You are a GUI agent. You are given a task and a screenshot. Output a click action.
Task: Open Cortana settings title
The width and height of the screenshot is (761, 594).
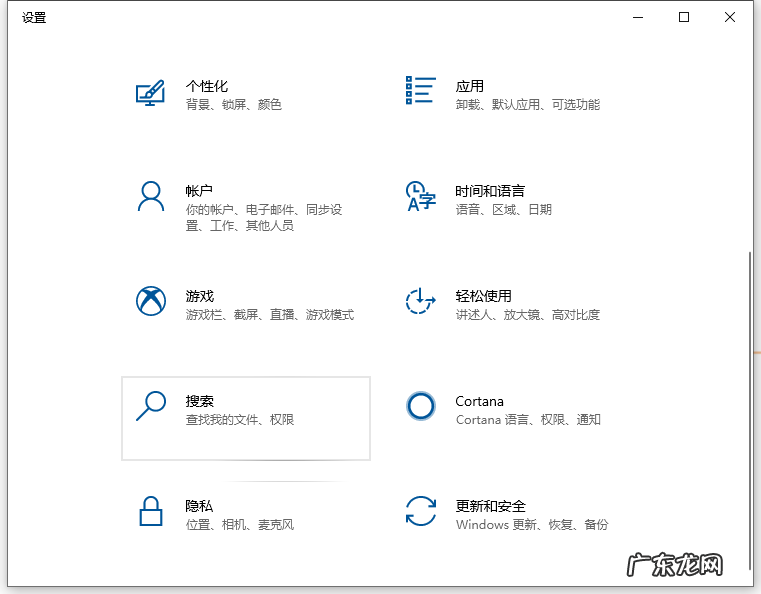(x=480, y=401)
